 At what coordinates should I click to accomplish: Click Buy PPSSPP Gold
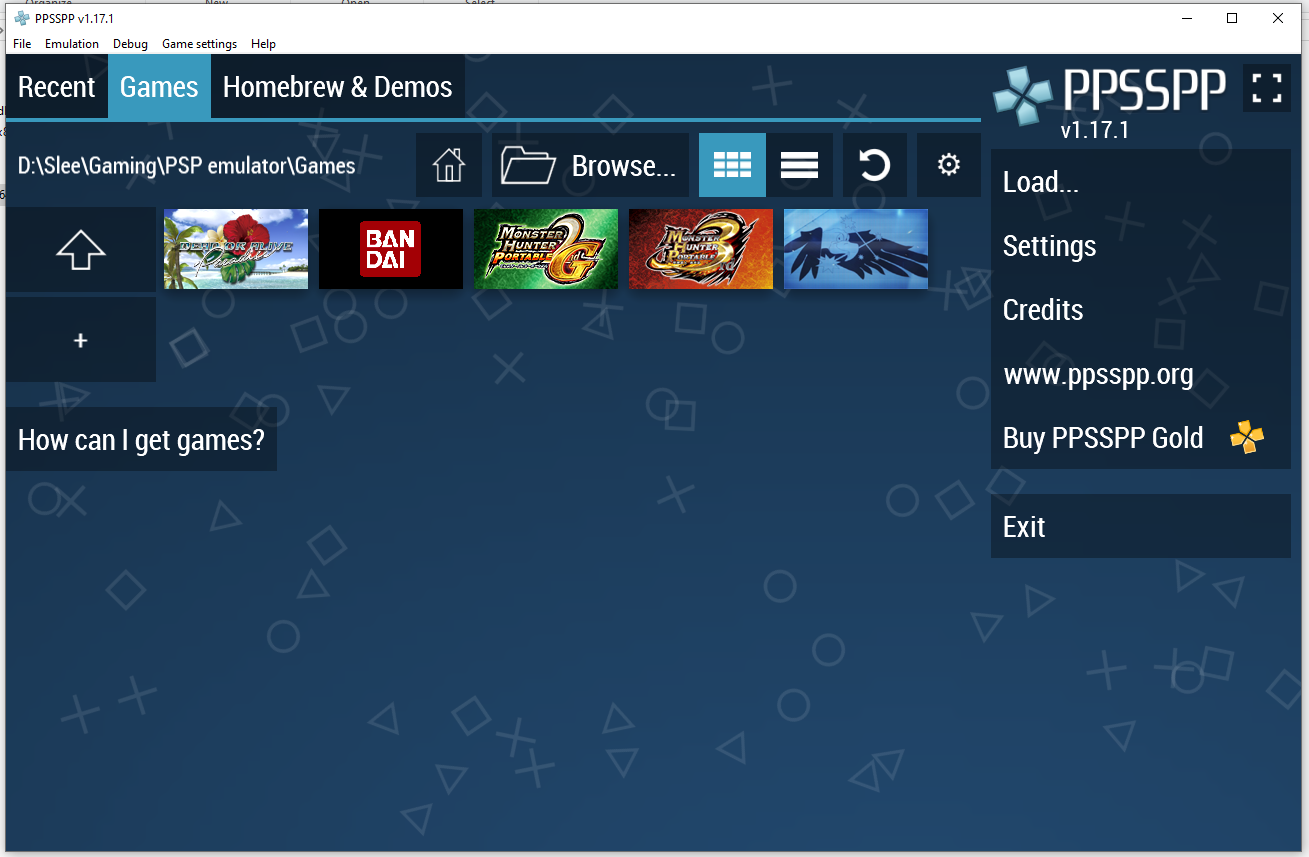[1141, 438]
